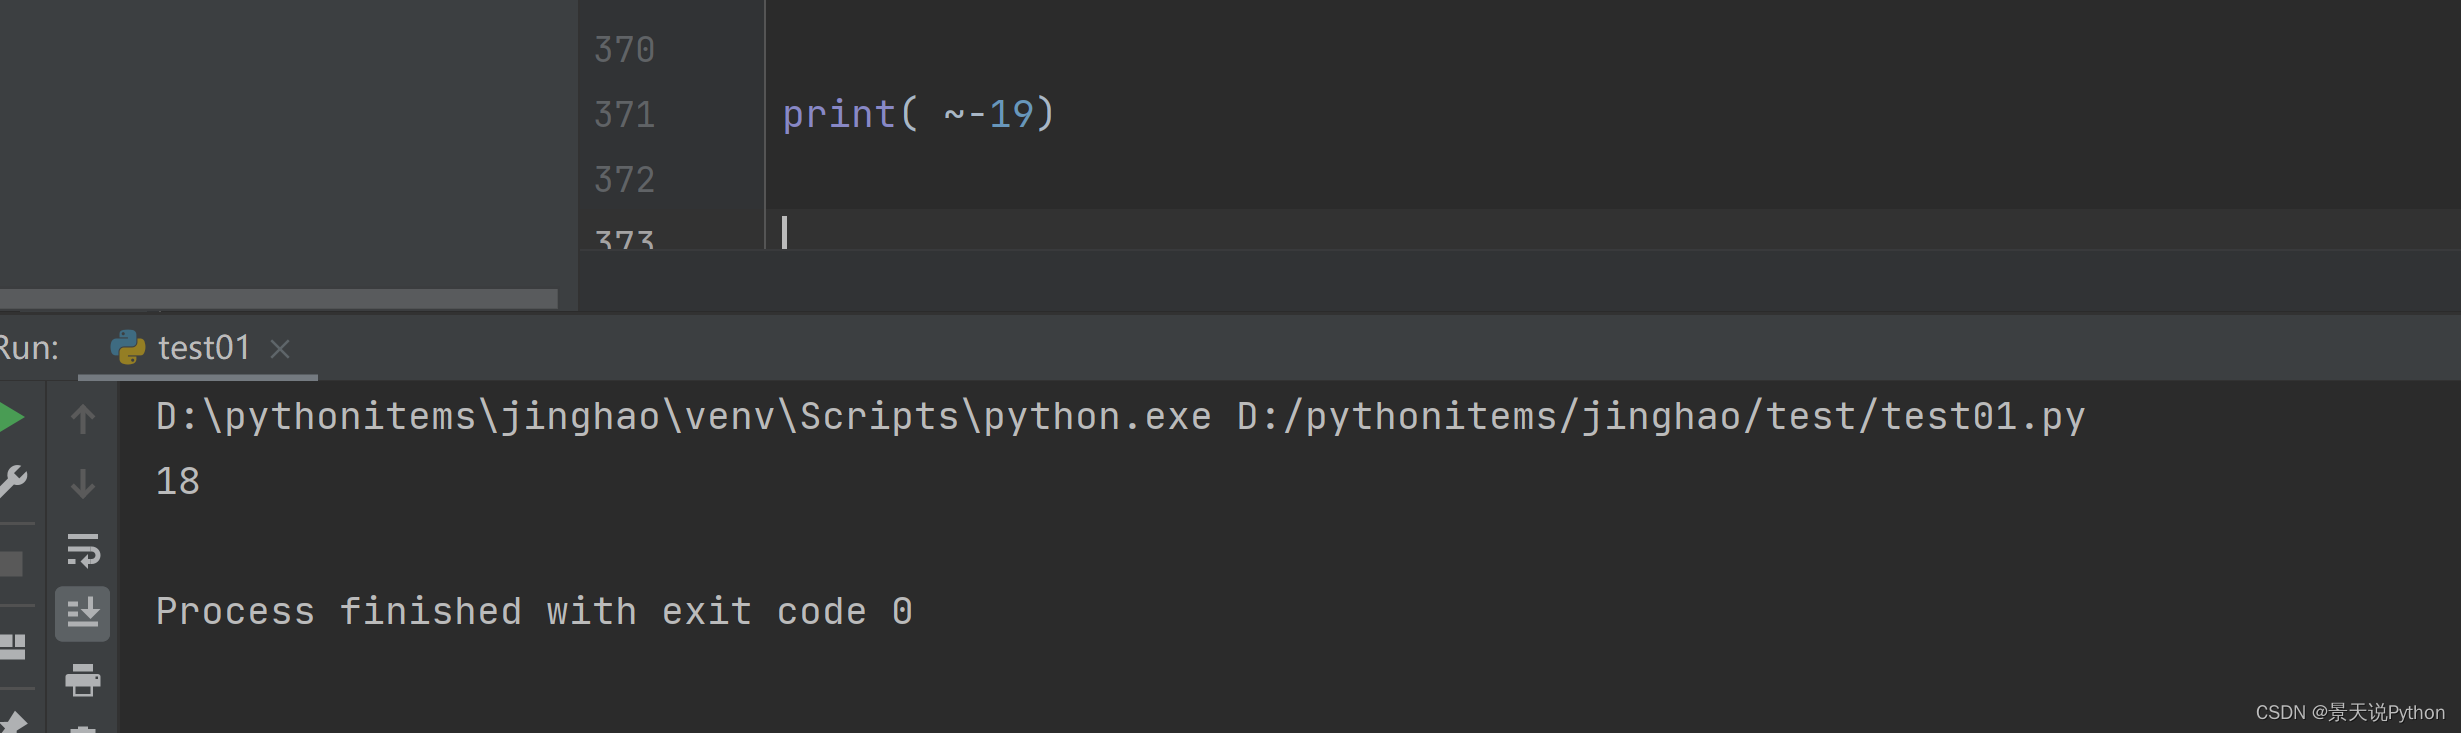Click line number 371 in the gutter
The image size is (2461, 733).
point(624,115)
